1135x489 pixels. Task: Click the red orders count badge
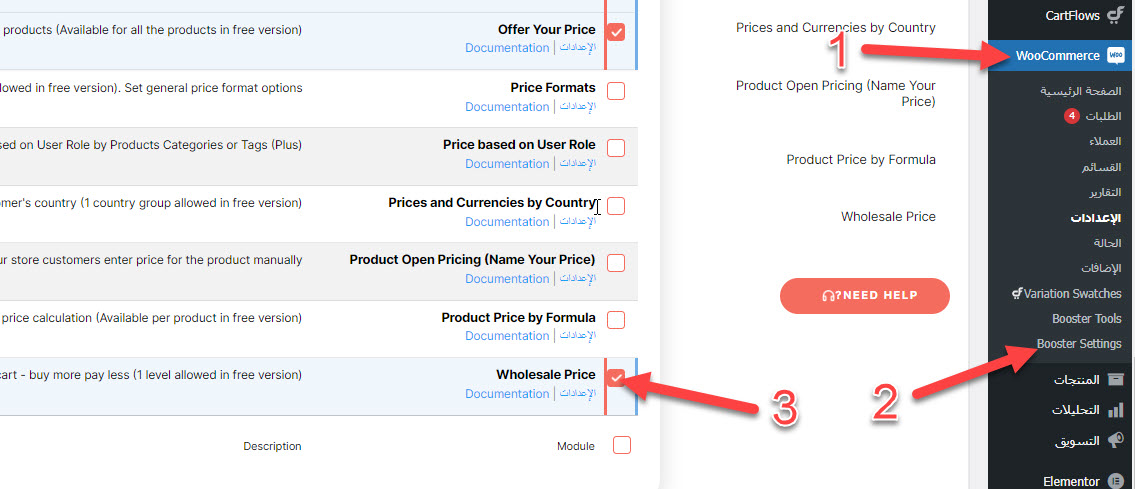tap(1072, 116)
